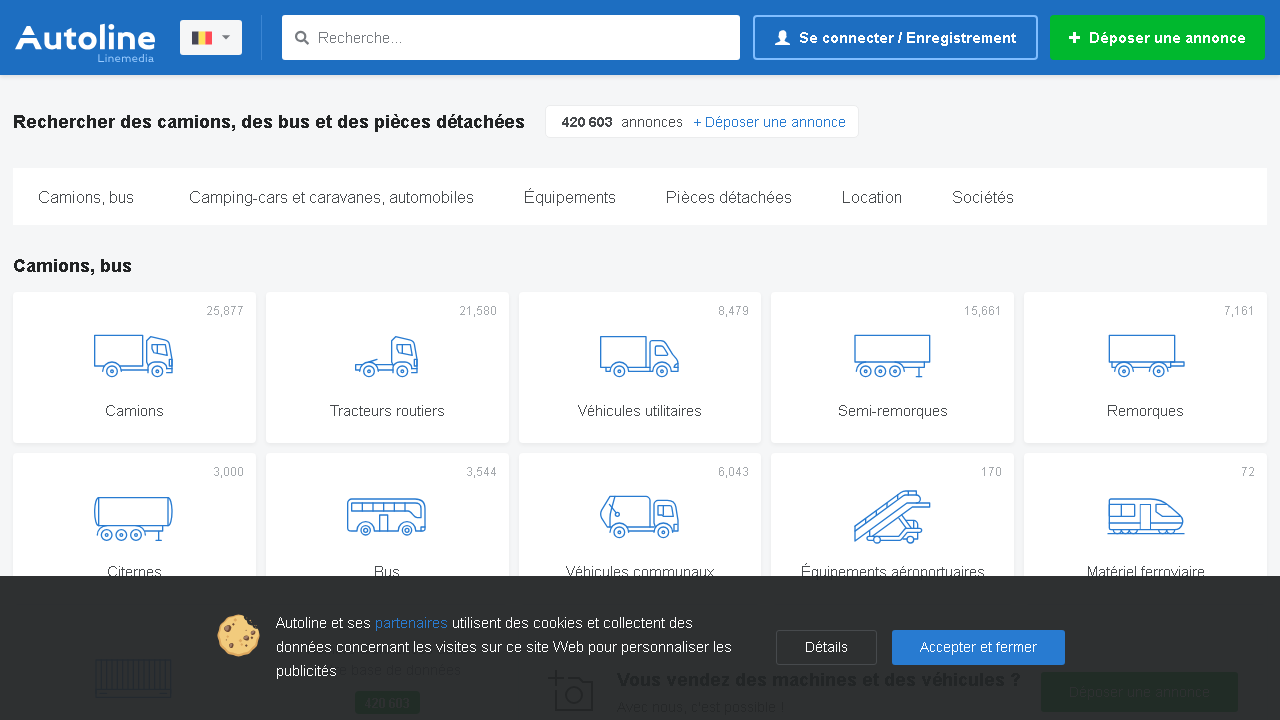Click the Tracteurs routiers label

(x=387, y=411)
